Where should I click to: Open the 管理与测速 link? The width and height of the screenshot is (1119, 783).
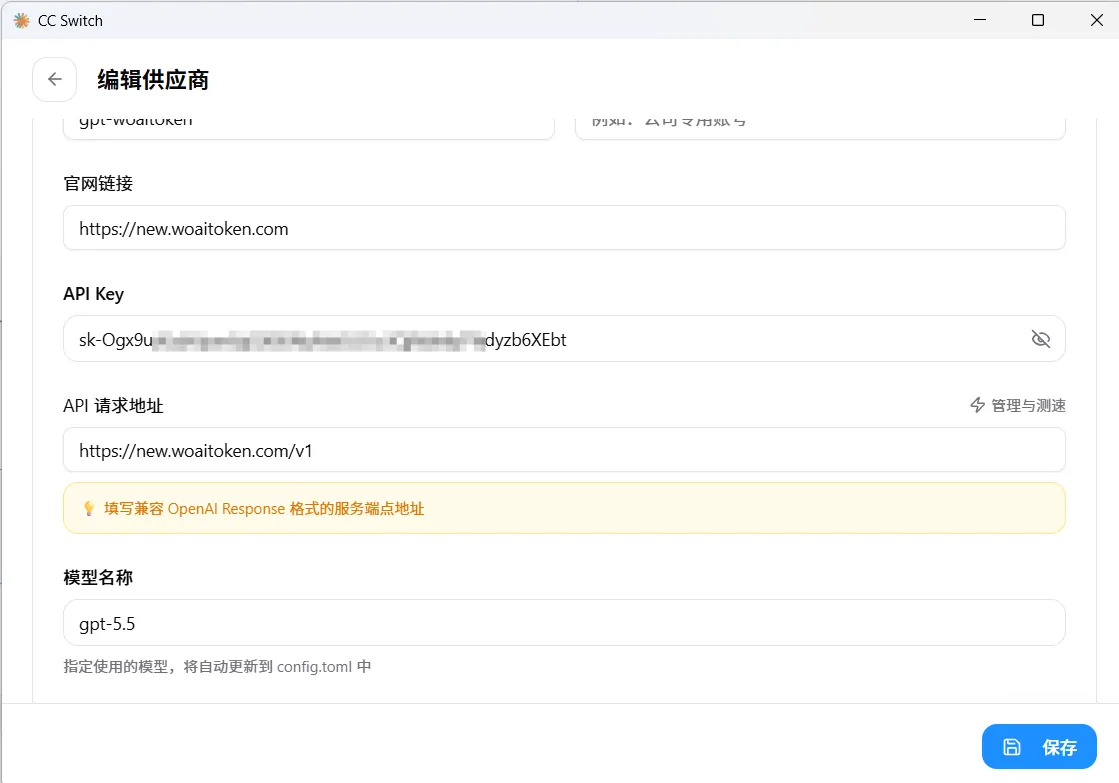pyautogui.click(x=1018, y=405)
